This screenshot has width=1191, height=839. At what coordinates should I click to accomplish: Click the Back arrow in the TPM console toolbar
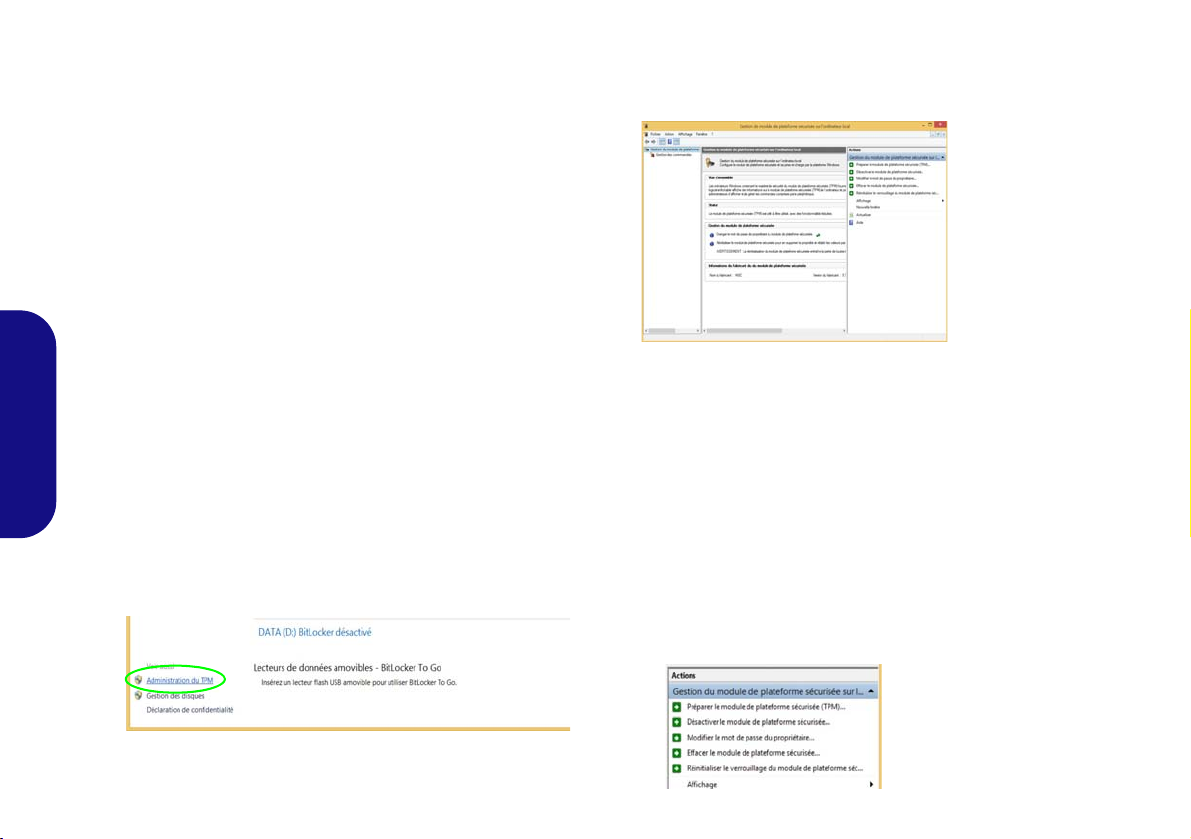coord(647,142)
